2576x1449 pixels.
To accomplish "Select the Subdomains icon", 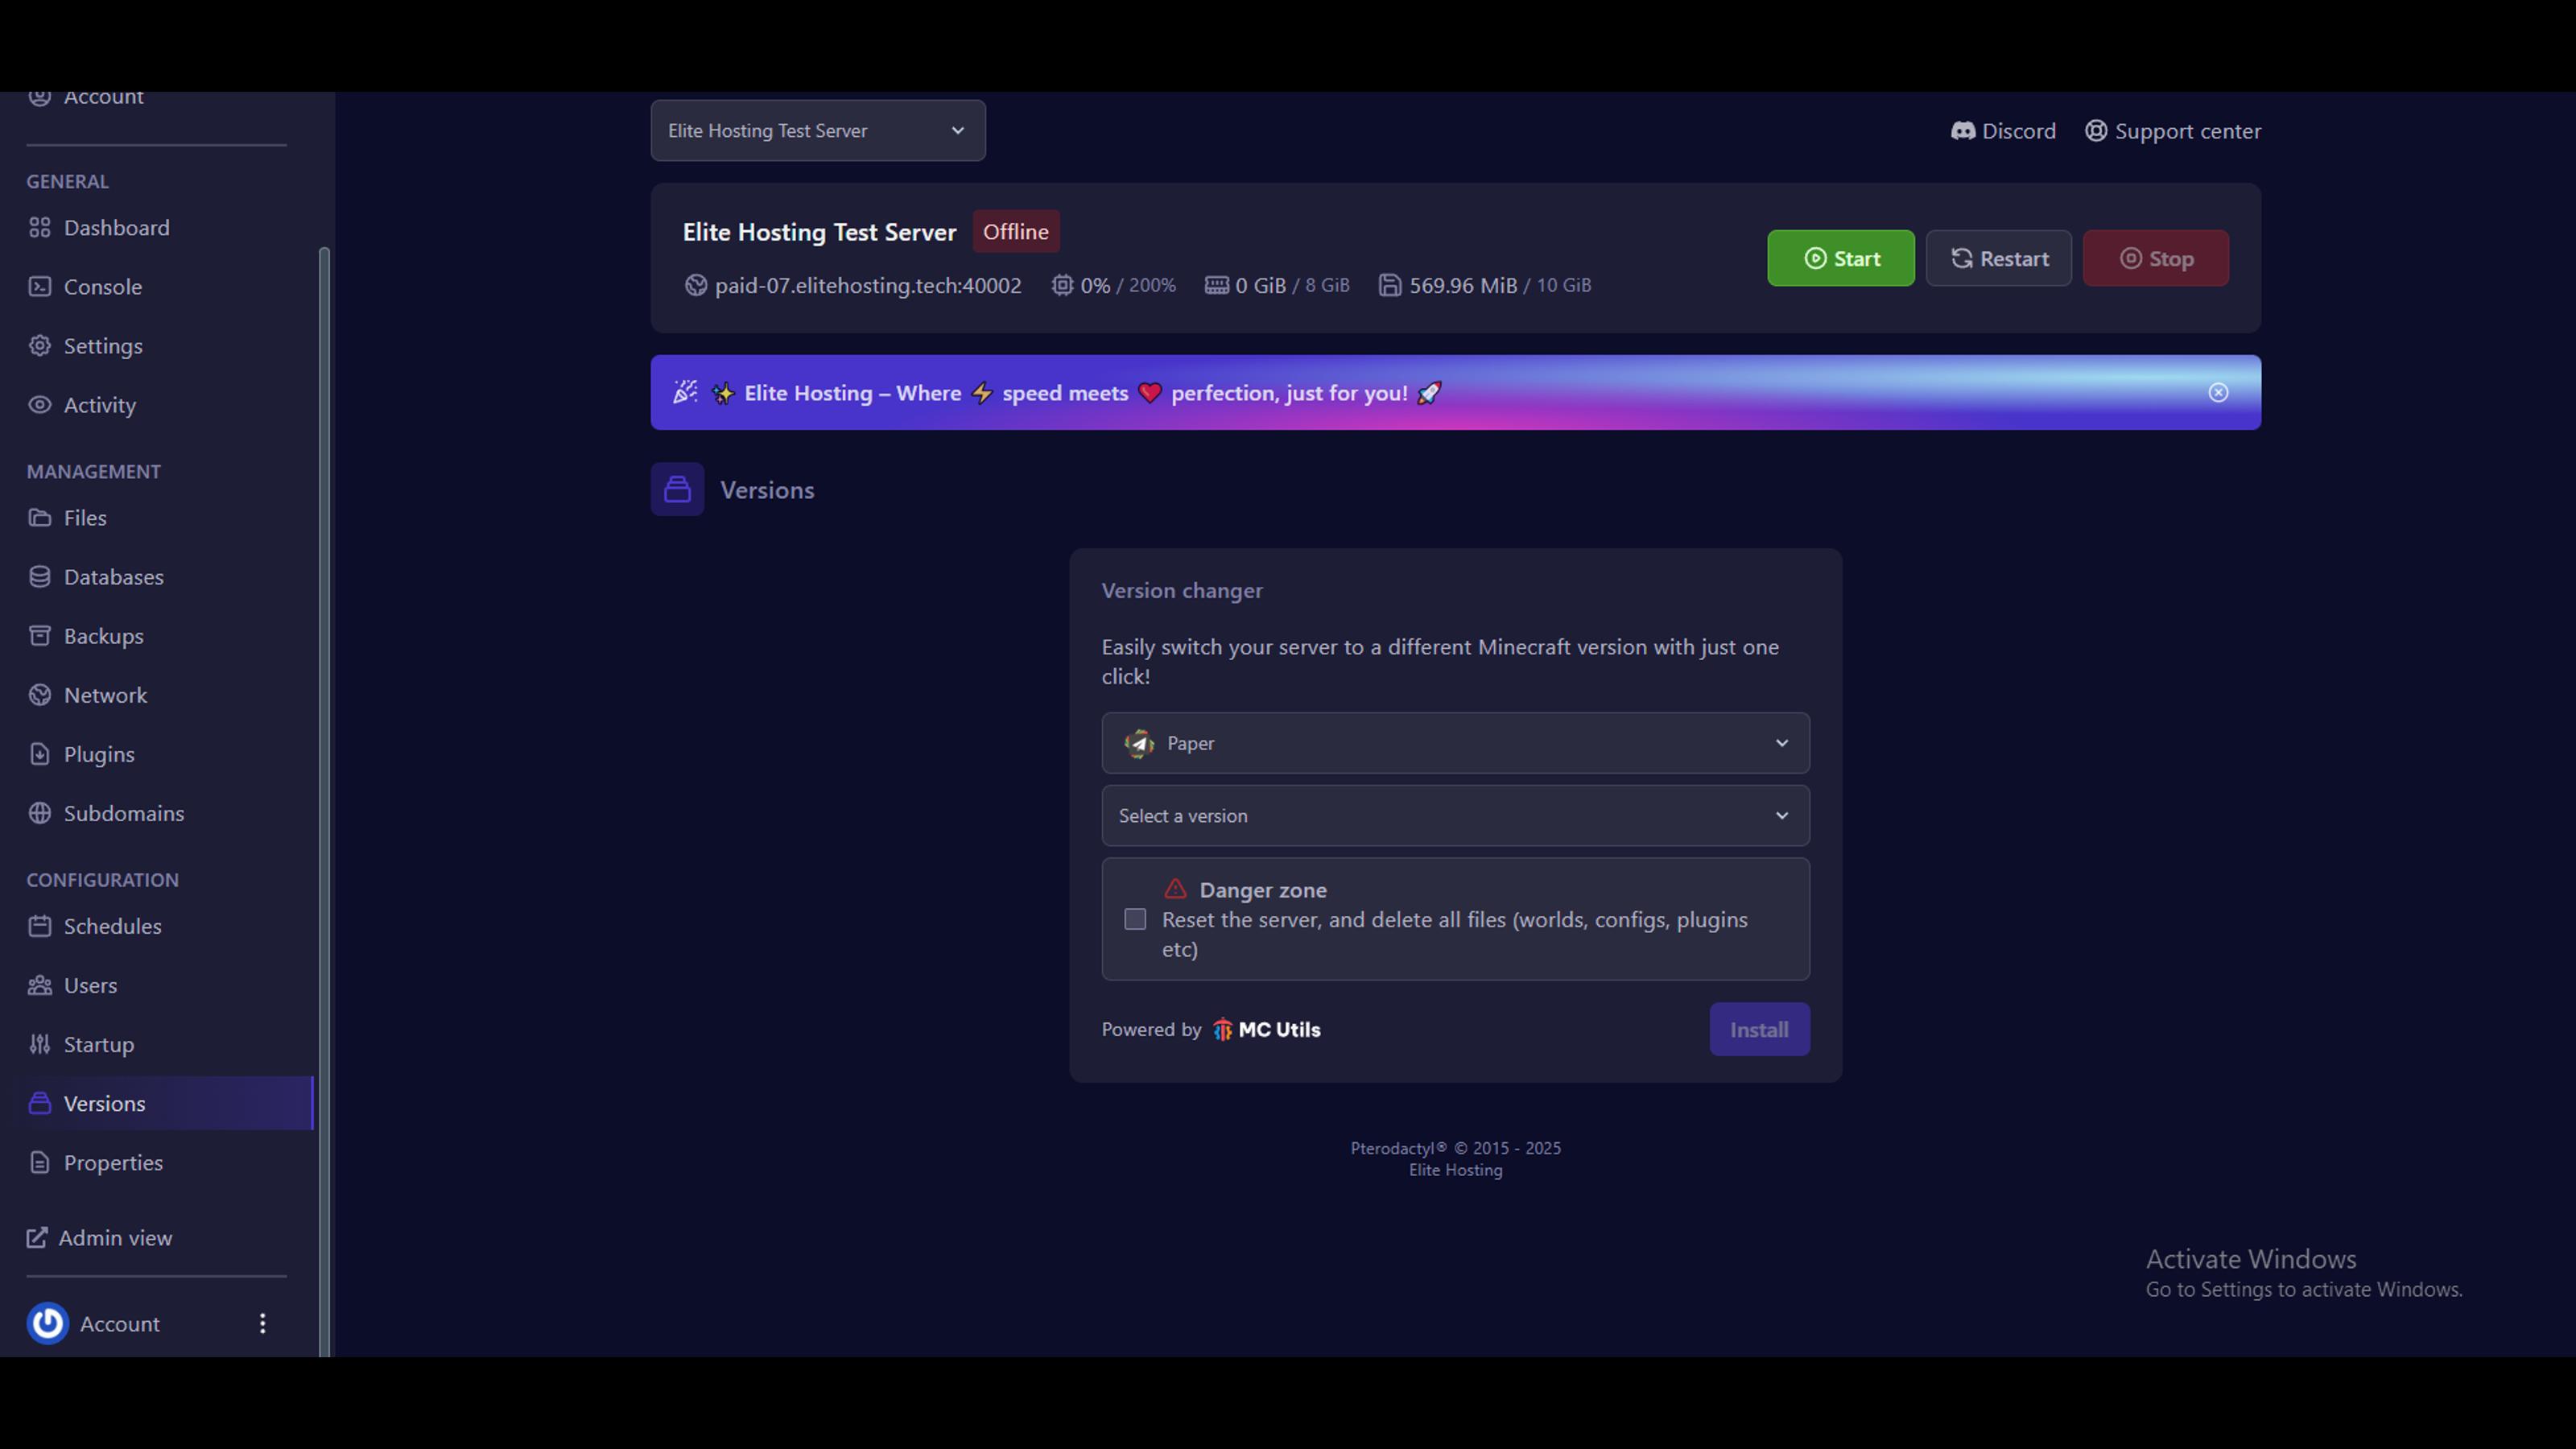I will 40,813.
